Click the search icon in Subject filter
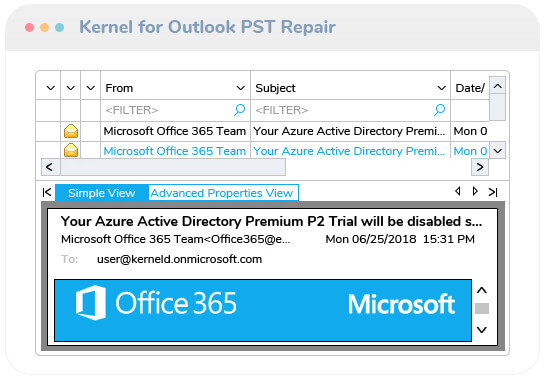The height and width of the screenshot is (380, 545). click(x=439, y=110)
